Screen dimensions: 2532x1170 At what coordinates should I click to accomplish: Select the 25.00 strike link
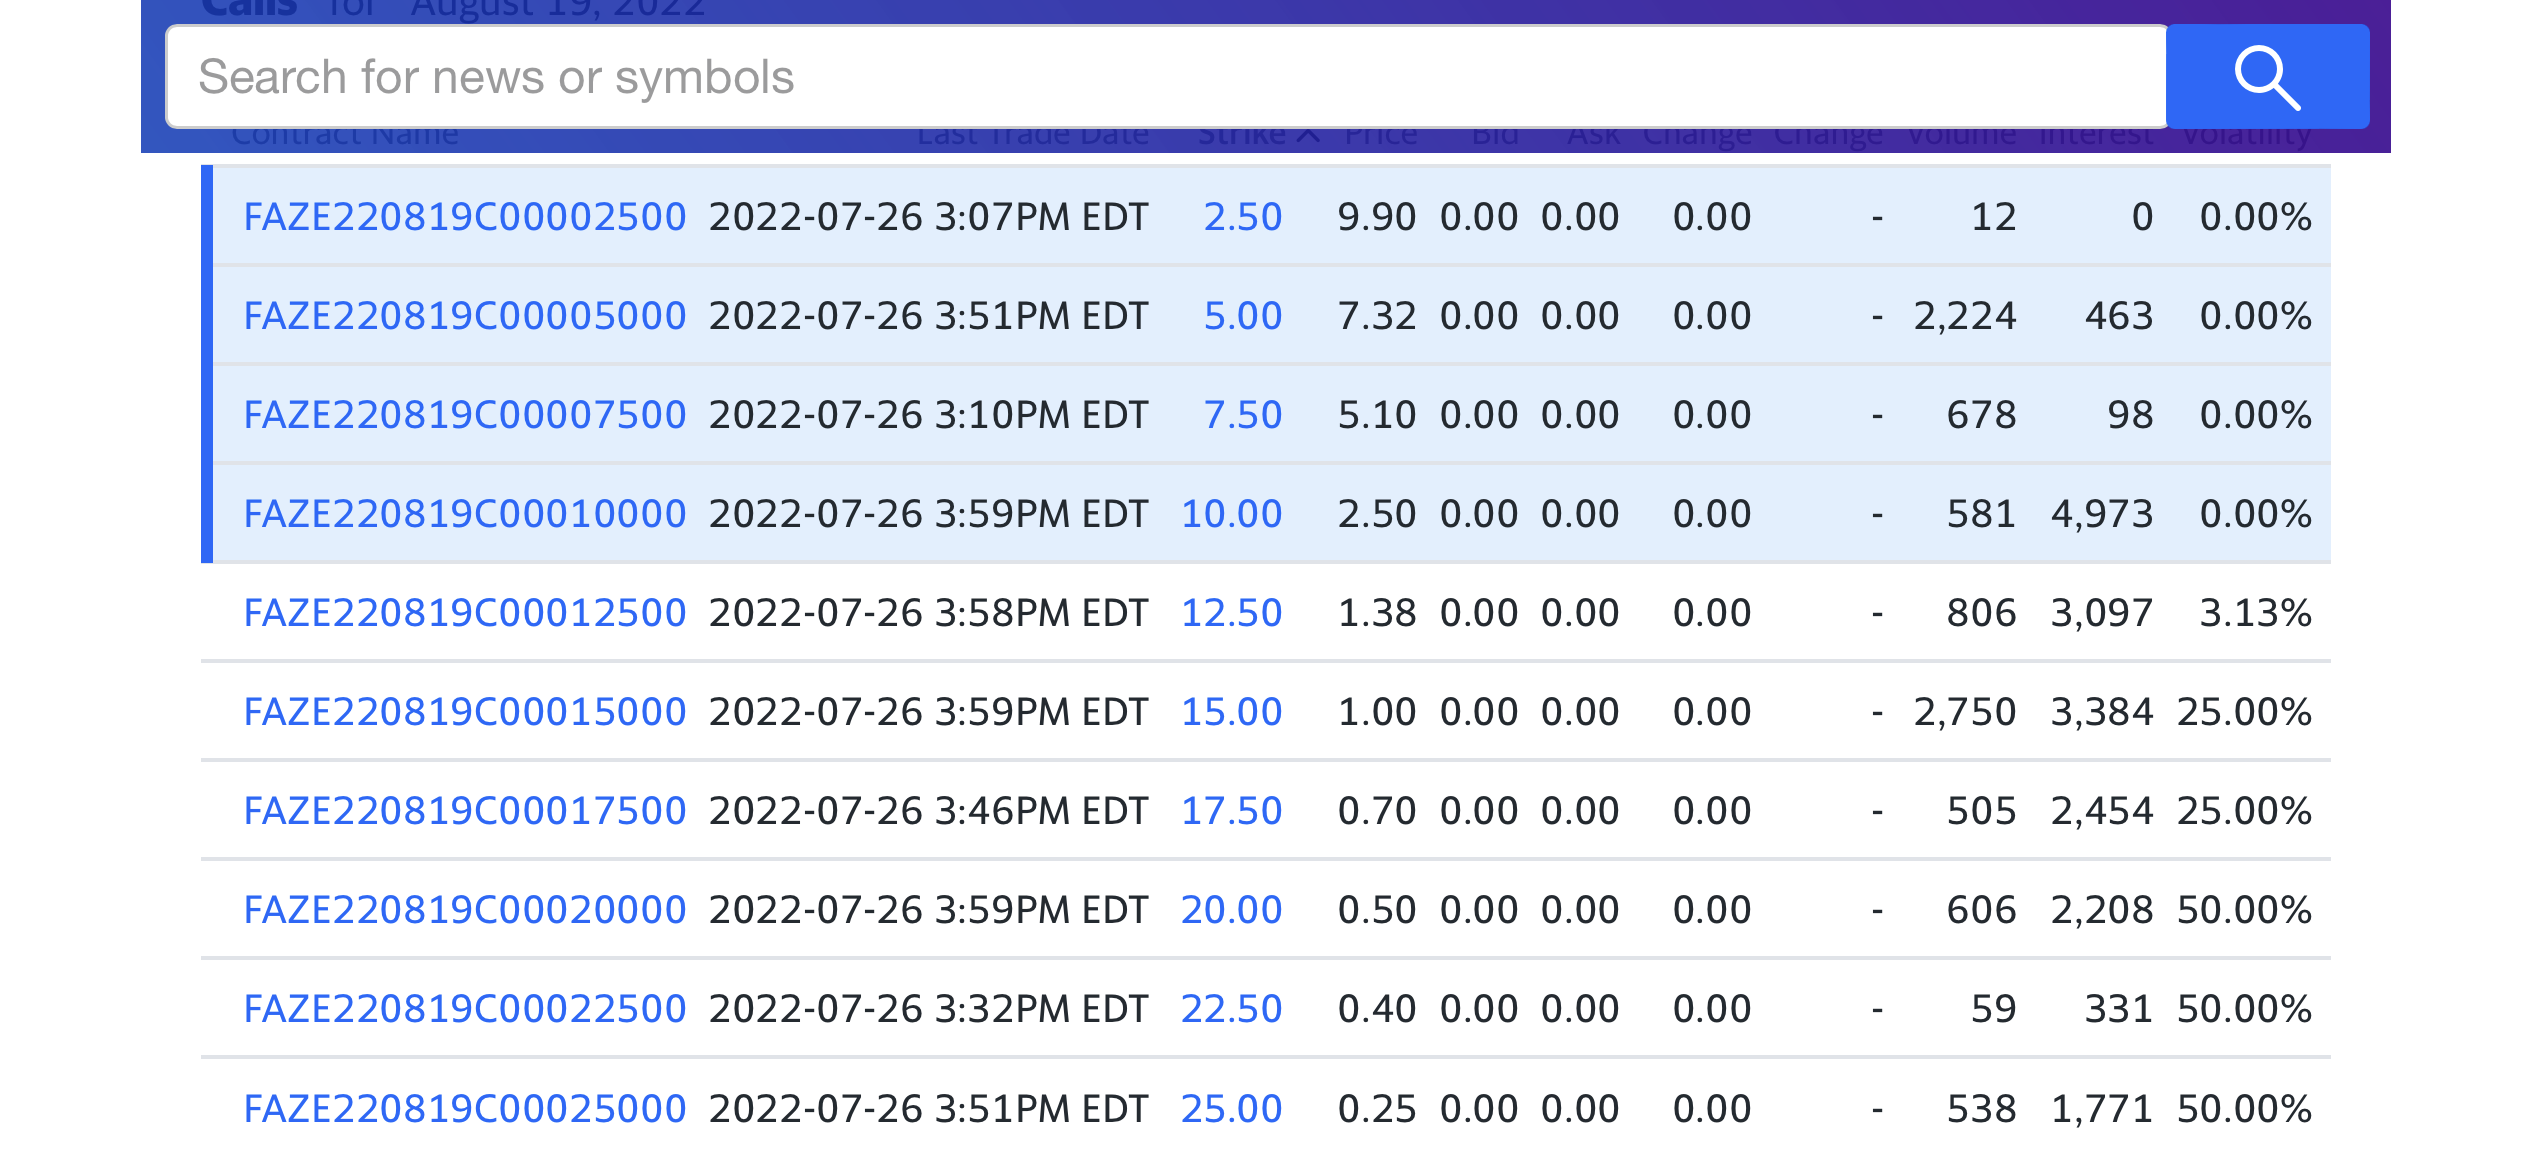tap(1231, 1109)
